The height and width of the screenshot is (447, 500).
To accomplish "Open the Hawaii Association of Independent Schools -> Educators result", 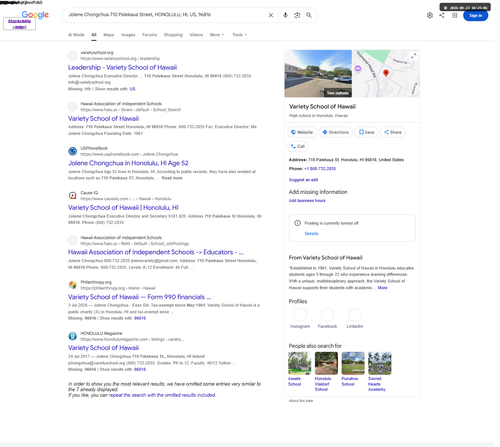I will pos(156,252).
